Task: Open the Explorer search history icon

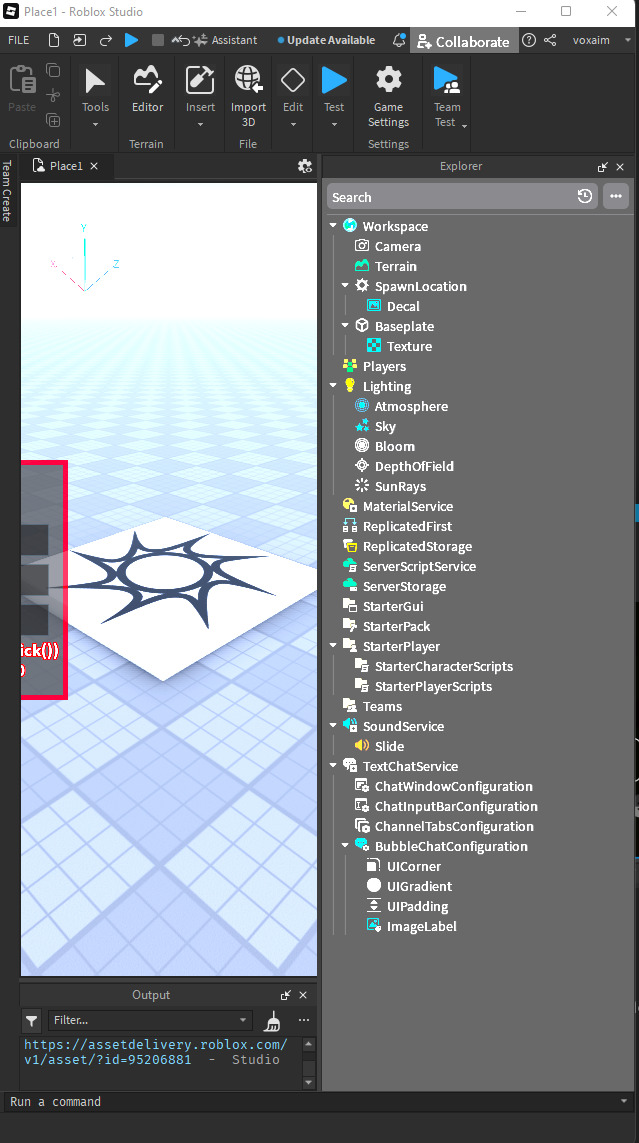Action: tap(584, 196)
